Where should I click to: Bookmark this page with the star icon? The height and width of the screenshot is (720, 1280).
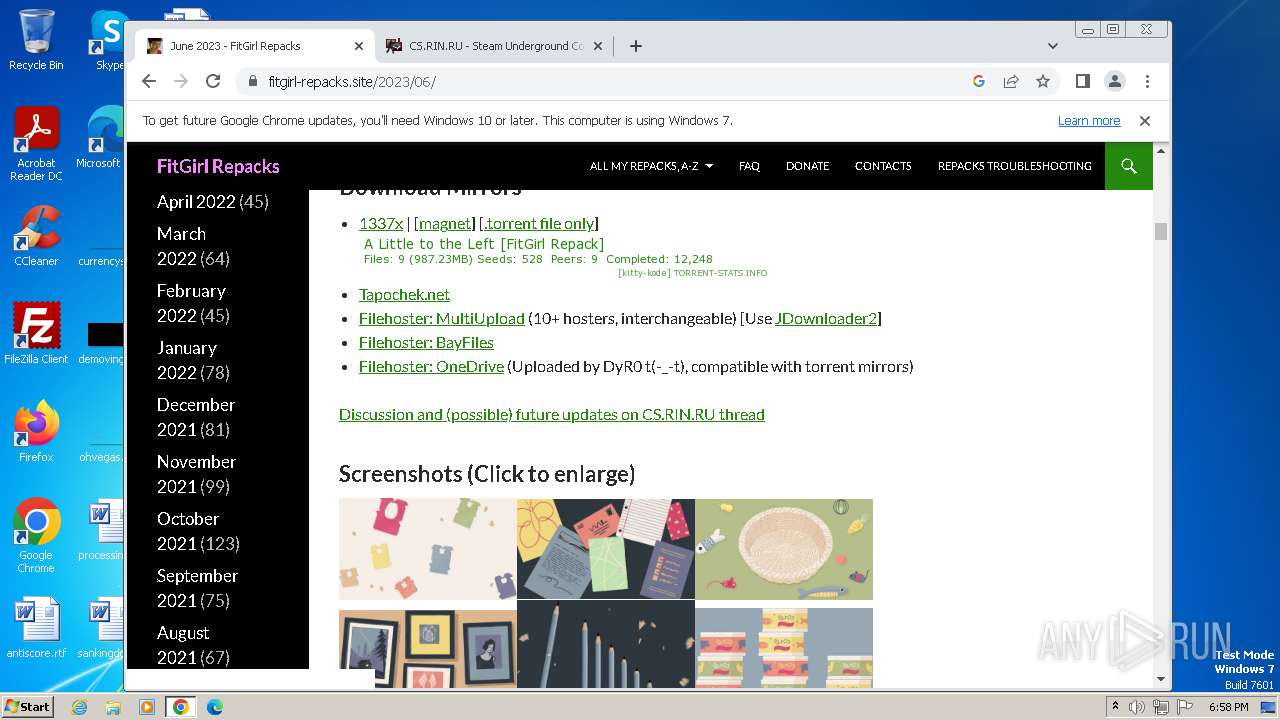coord(1043,81)
